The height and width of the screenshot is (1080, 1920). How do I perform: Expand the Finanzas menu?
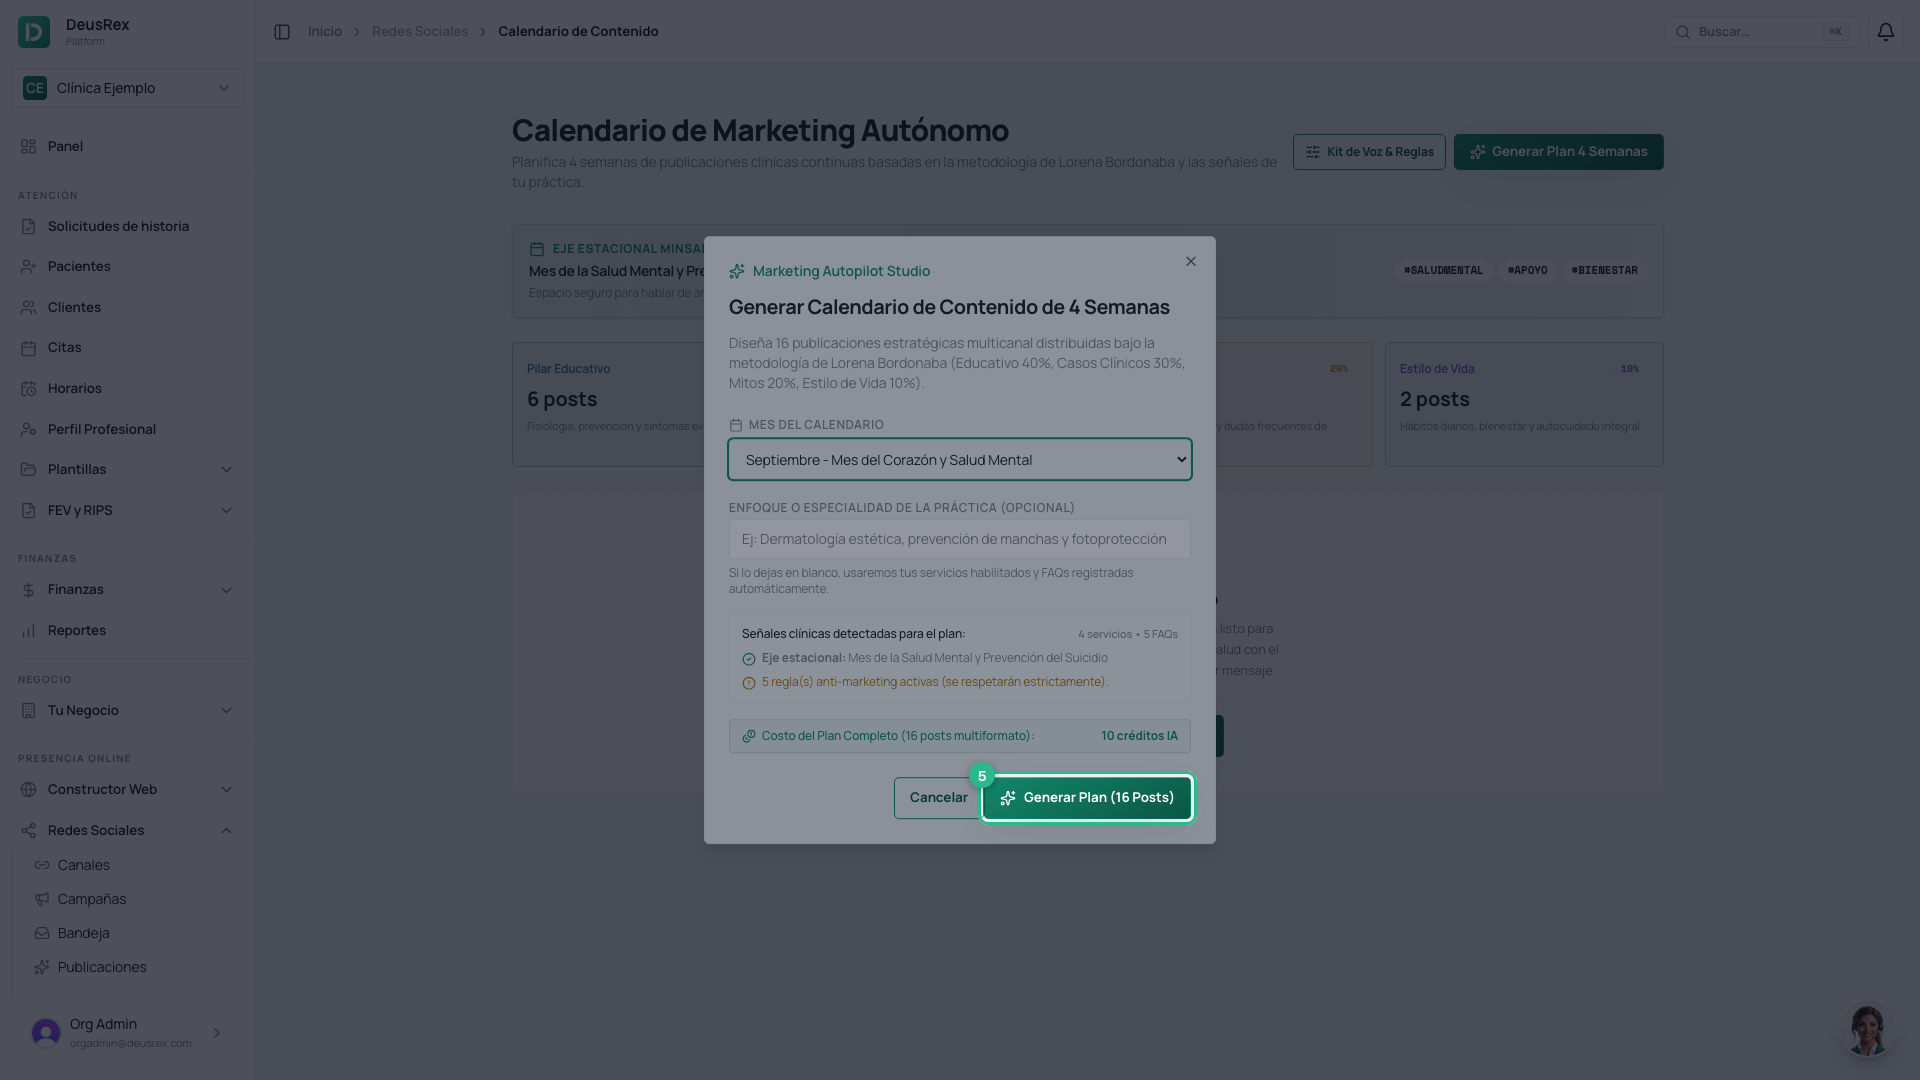[x=127, y=590]
